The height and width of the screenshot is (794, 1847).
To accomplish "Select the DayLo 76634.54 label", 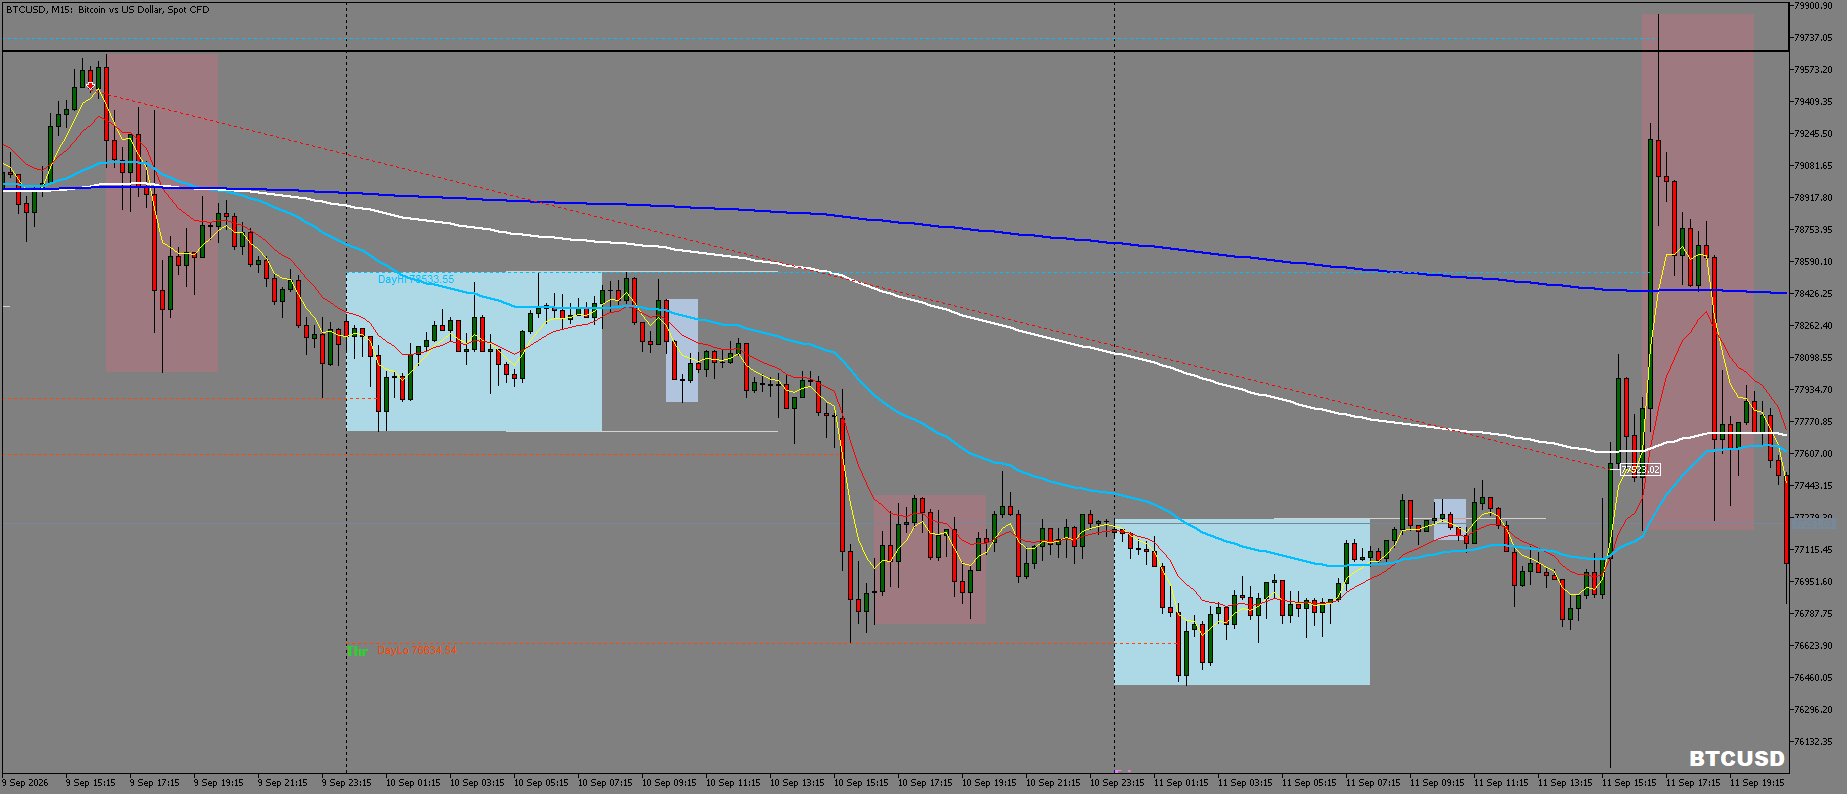I will (417, 651).
